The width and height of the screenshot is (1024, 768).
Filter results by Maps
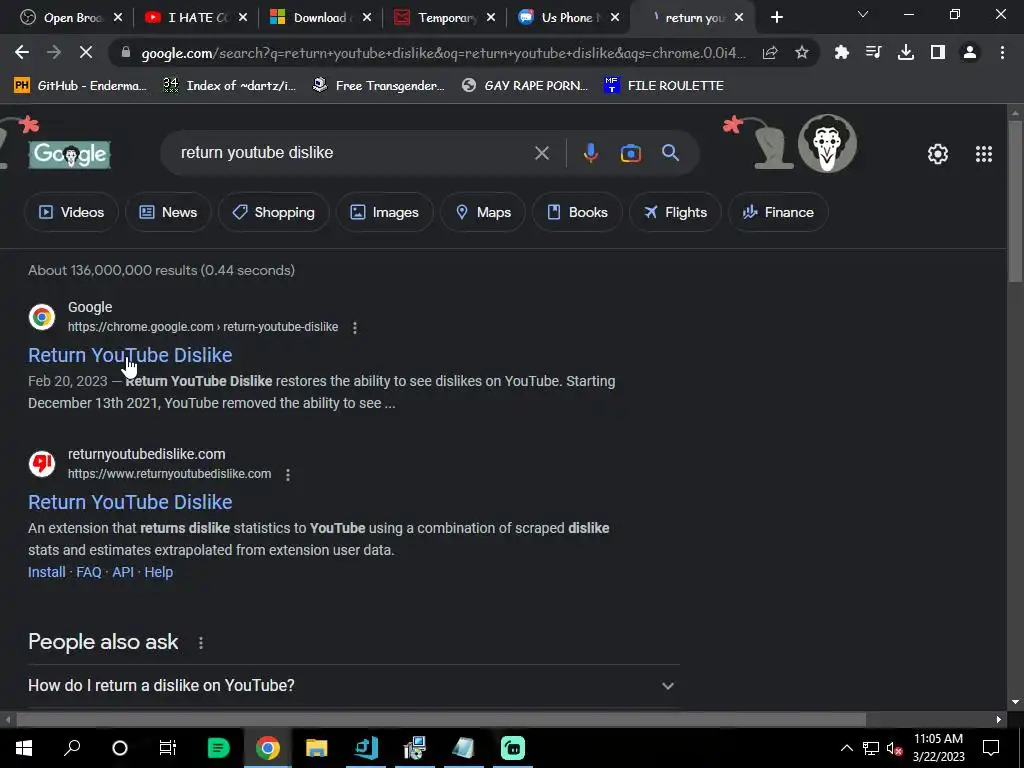click(x=483, y=212)
